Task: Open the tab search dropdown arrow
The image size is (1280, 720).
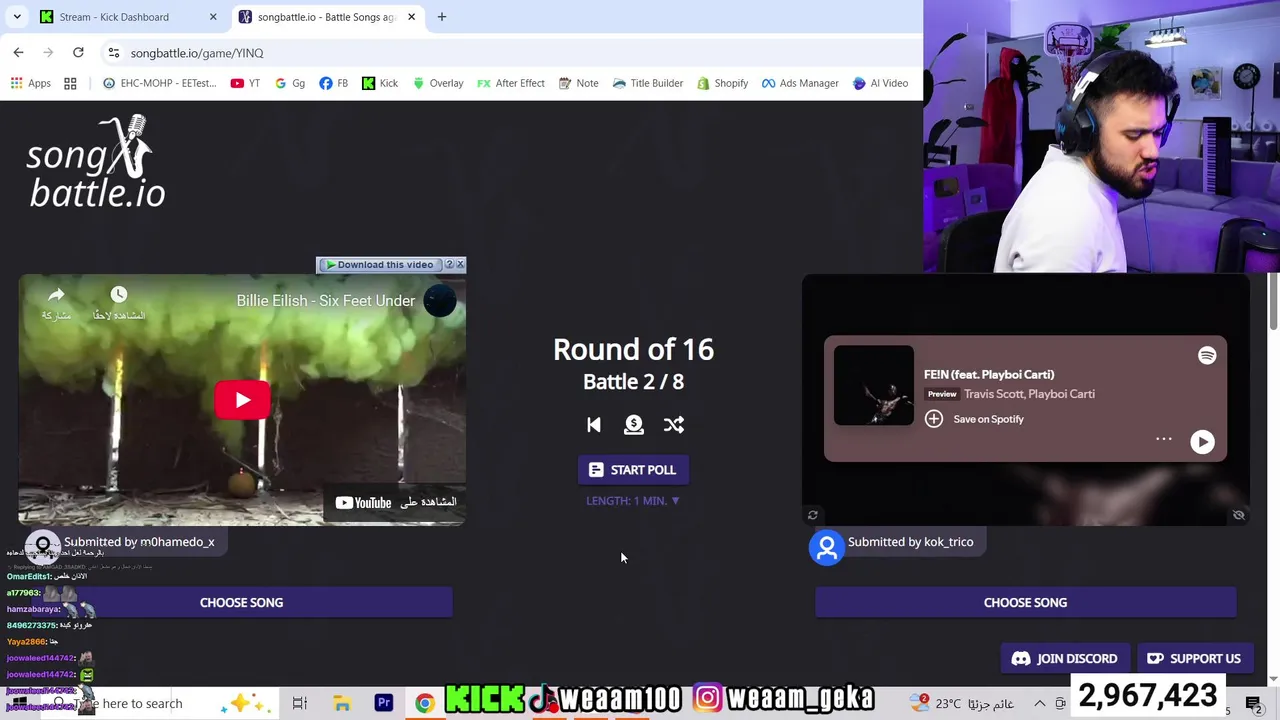Action: [17, 17]
